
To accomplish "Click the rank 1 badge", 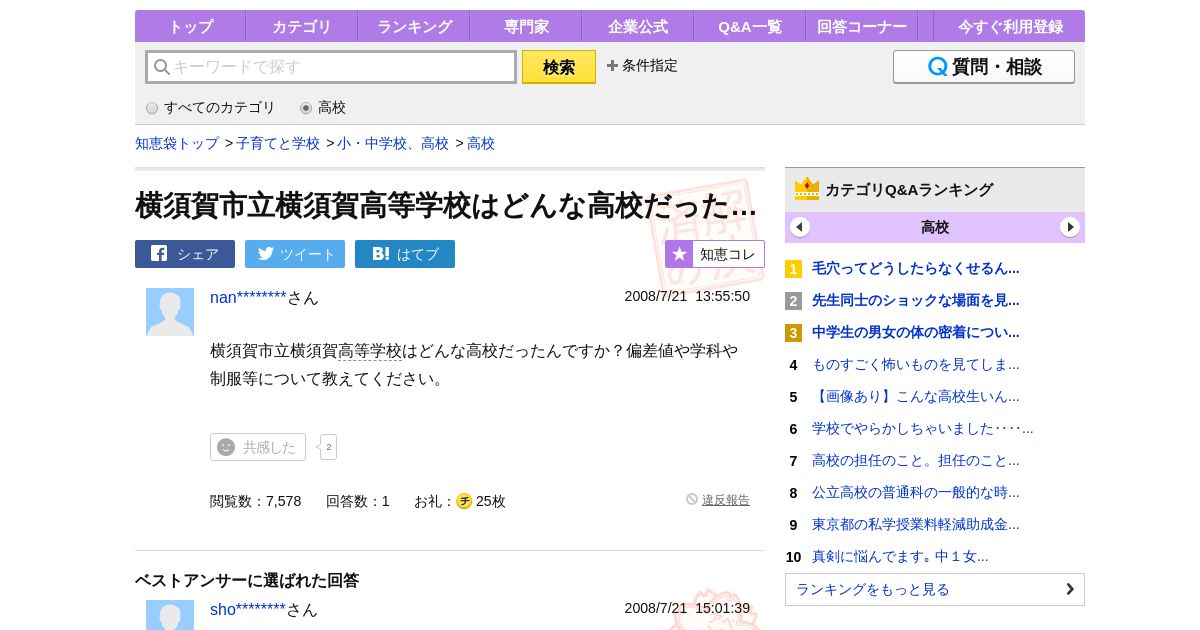I will tap(793, 269).
